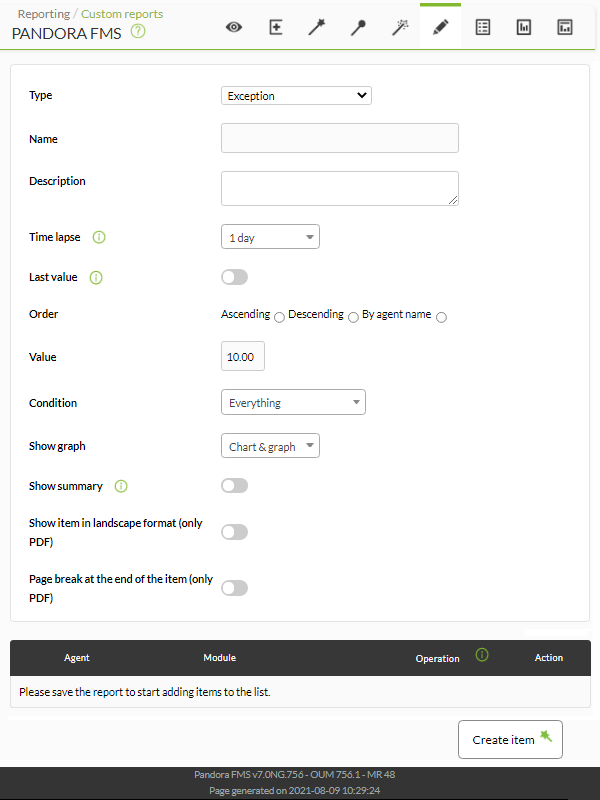Click the help icon beside PANDORA FMS

point(138,32)
